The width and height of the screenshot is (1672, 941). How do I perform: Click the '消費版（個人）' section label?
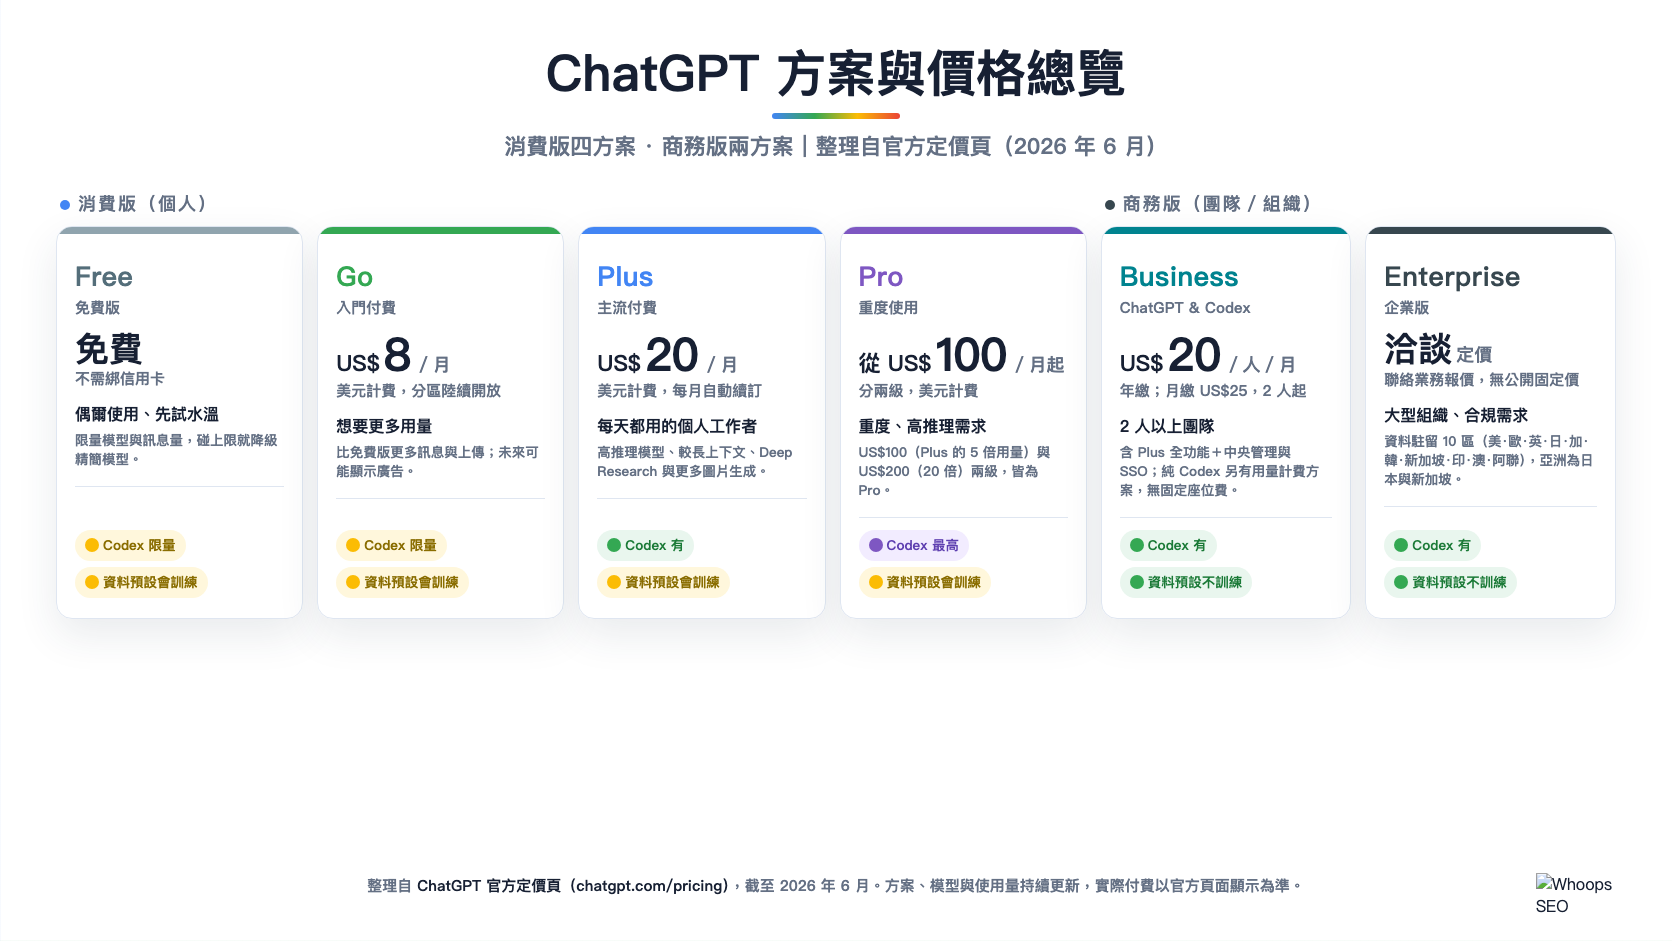point(142,204)
